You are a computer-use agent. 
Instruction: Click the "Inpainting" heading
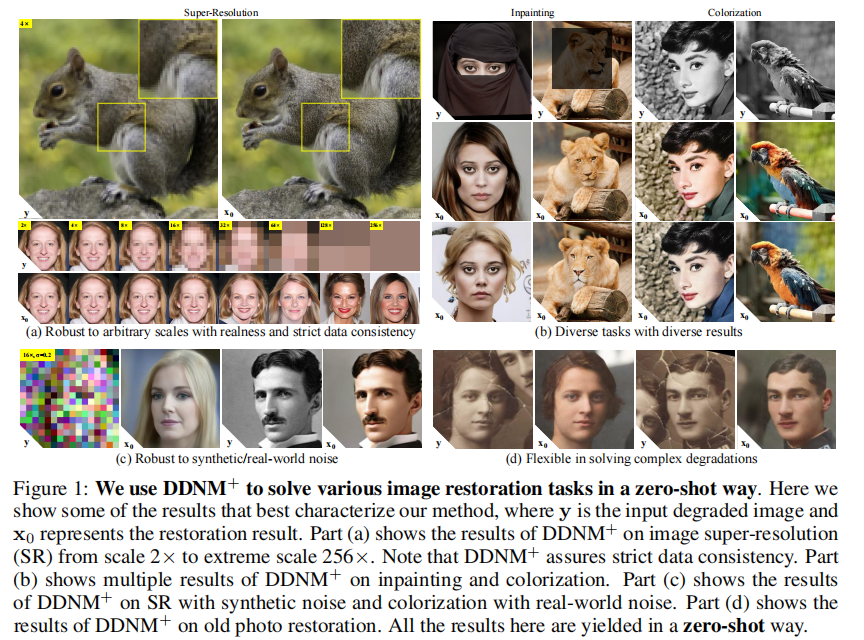click(x=532, y=13)
